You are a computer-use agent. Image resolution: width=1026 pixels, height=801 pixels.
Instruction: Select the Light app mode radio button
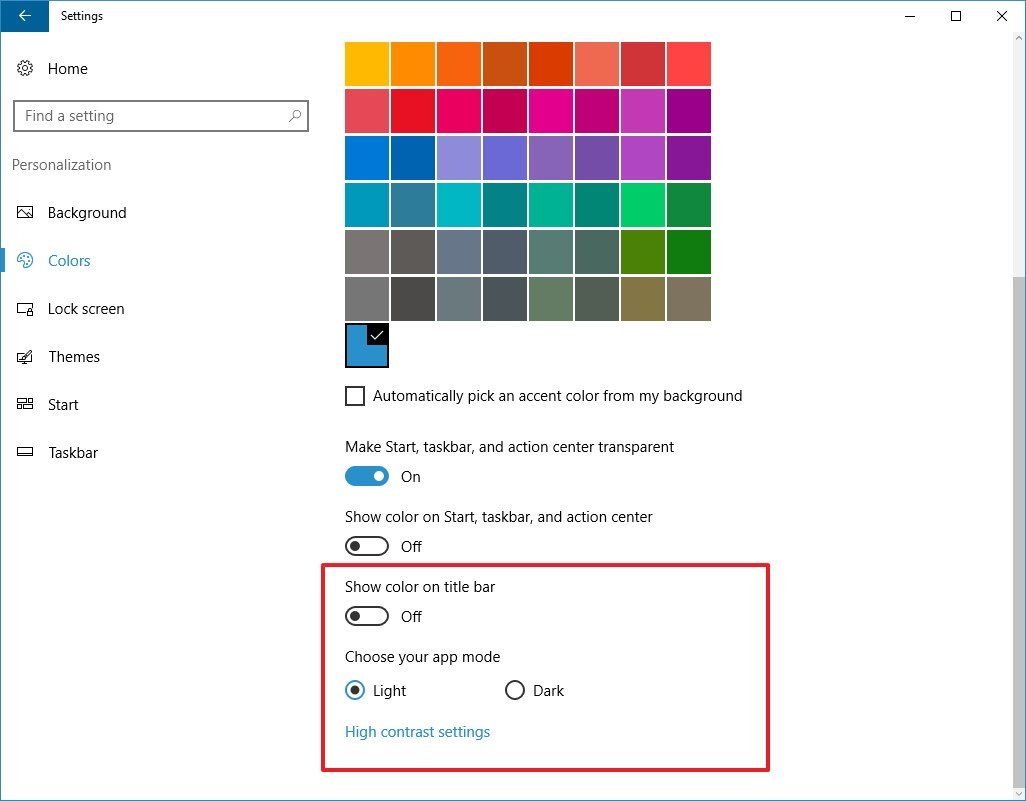pyautogui.click(x=357, y=690)
